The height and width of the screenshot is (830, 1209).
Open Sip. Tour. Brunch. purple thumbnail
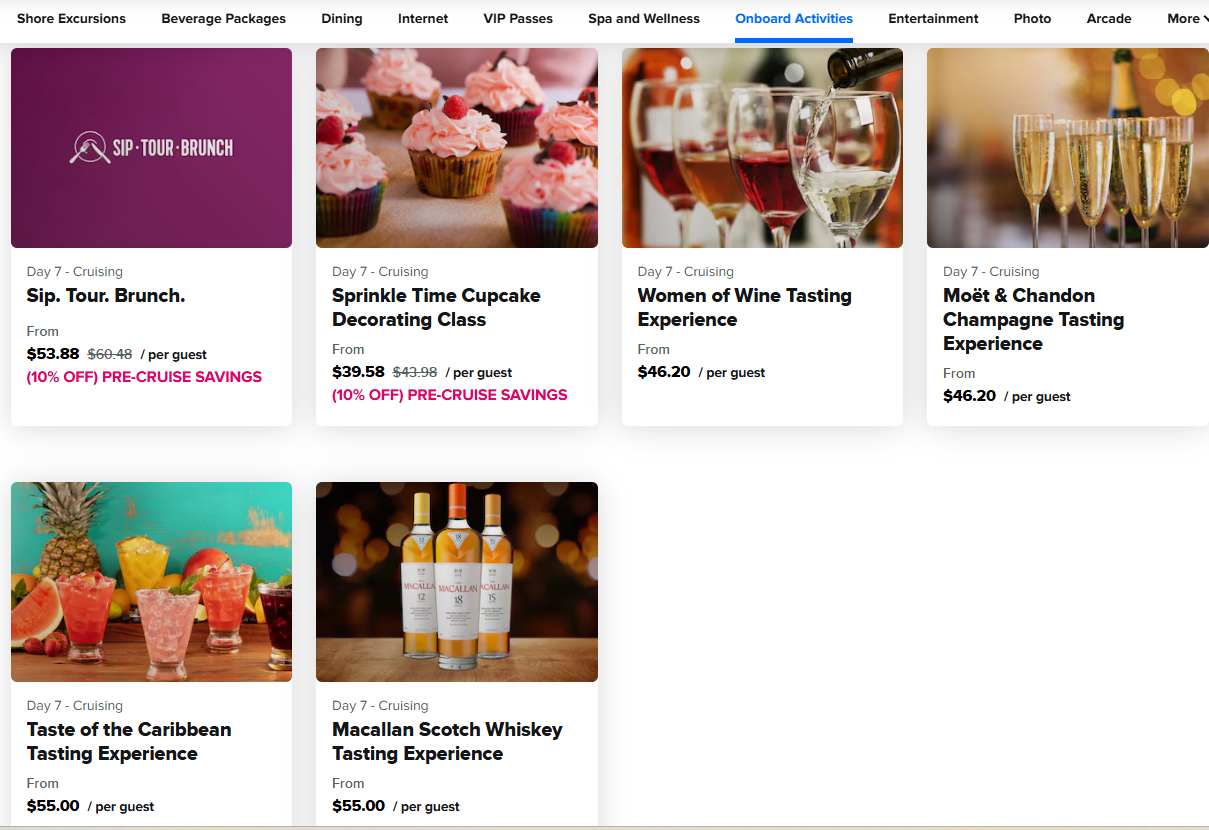(151, 148)
